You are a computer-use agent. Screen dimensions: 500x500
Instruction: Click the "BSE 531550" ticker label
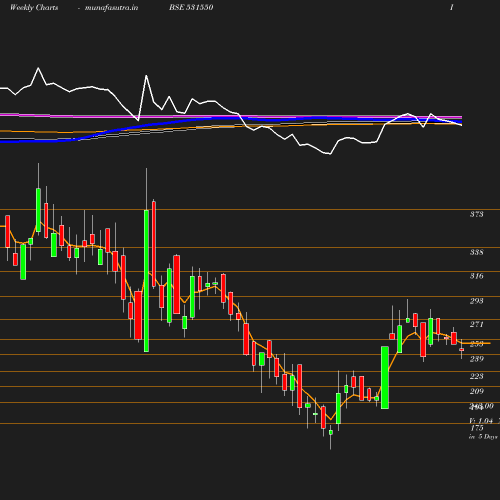[191, 7]
